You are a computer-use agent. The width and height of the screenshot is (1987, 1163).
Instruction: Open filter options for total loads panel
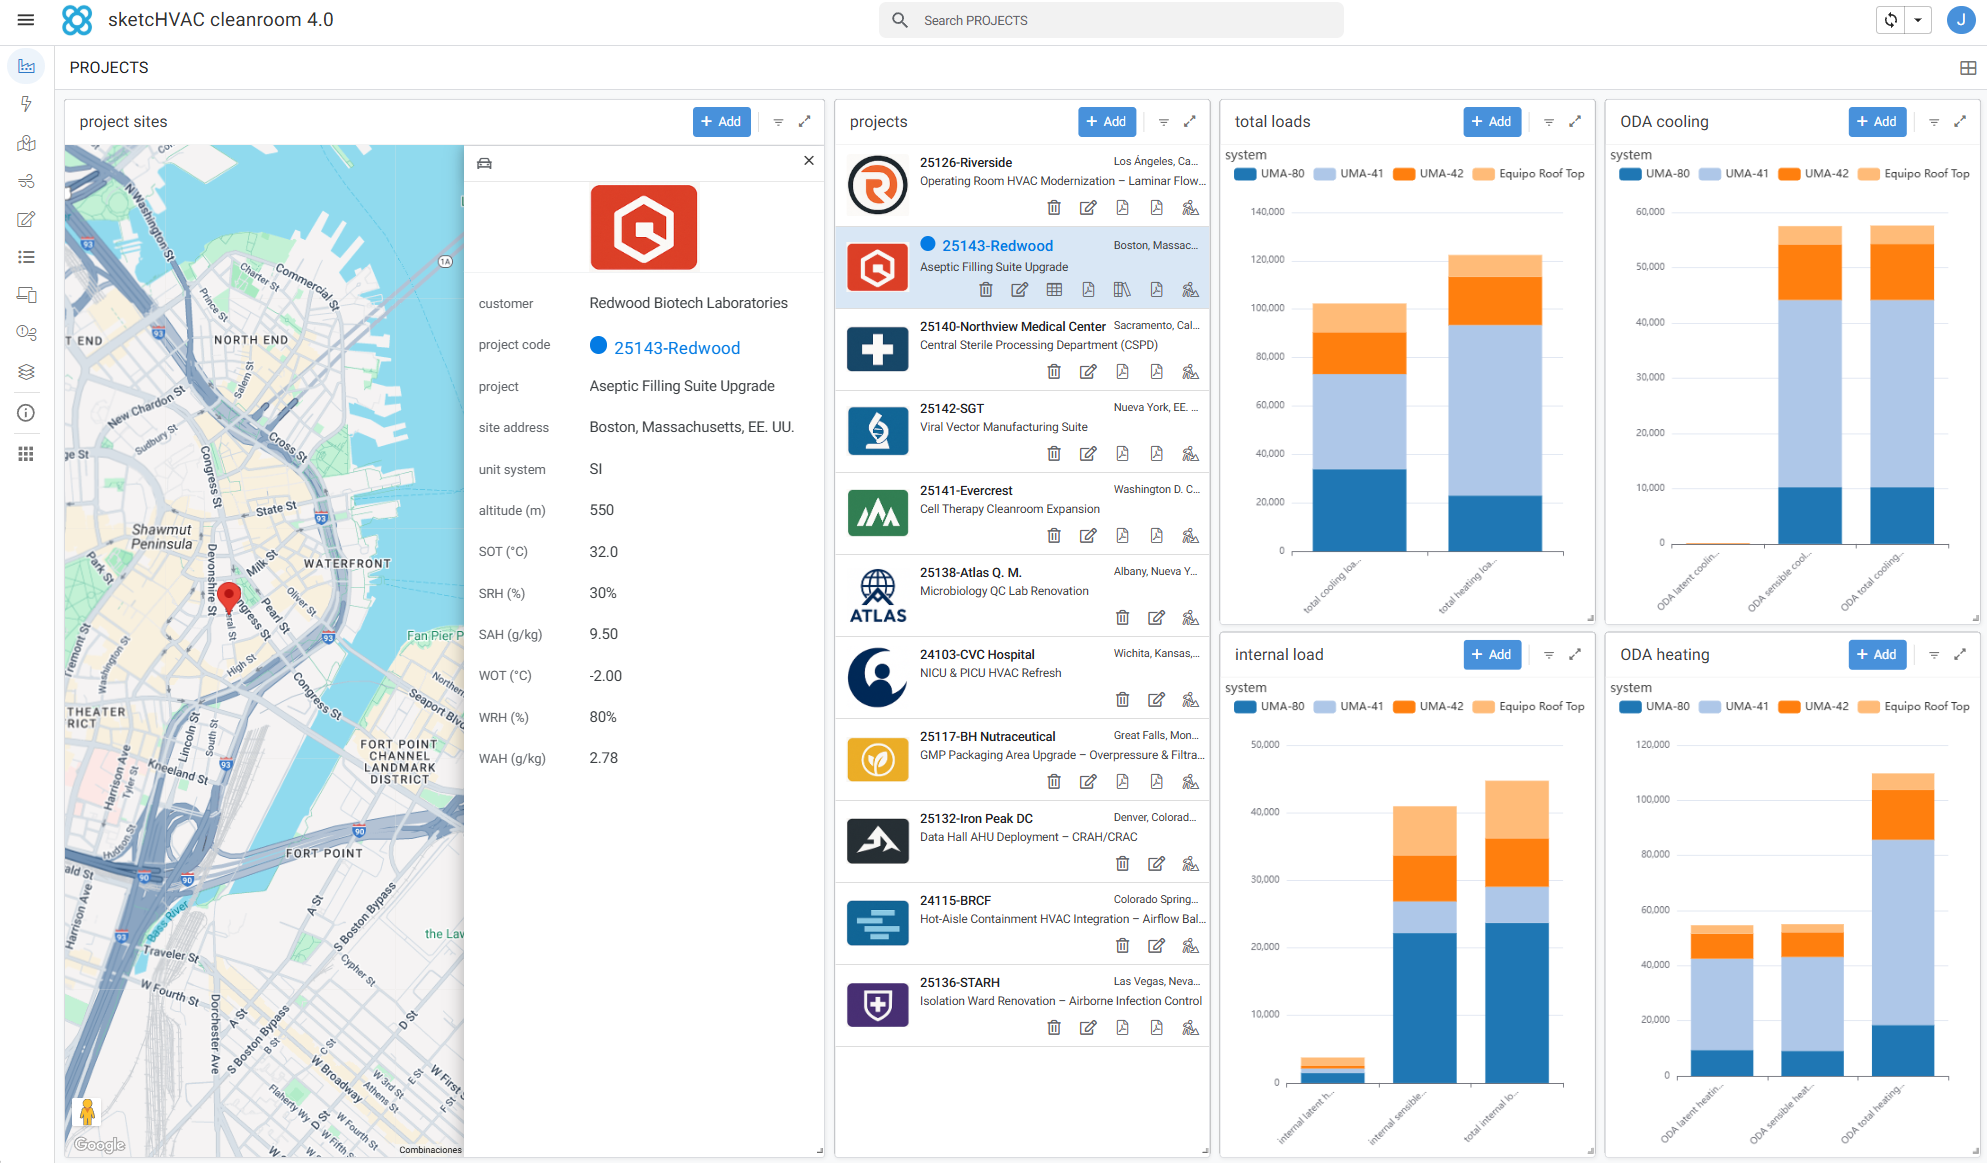pyautogui.click(x=1549, y=122)
